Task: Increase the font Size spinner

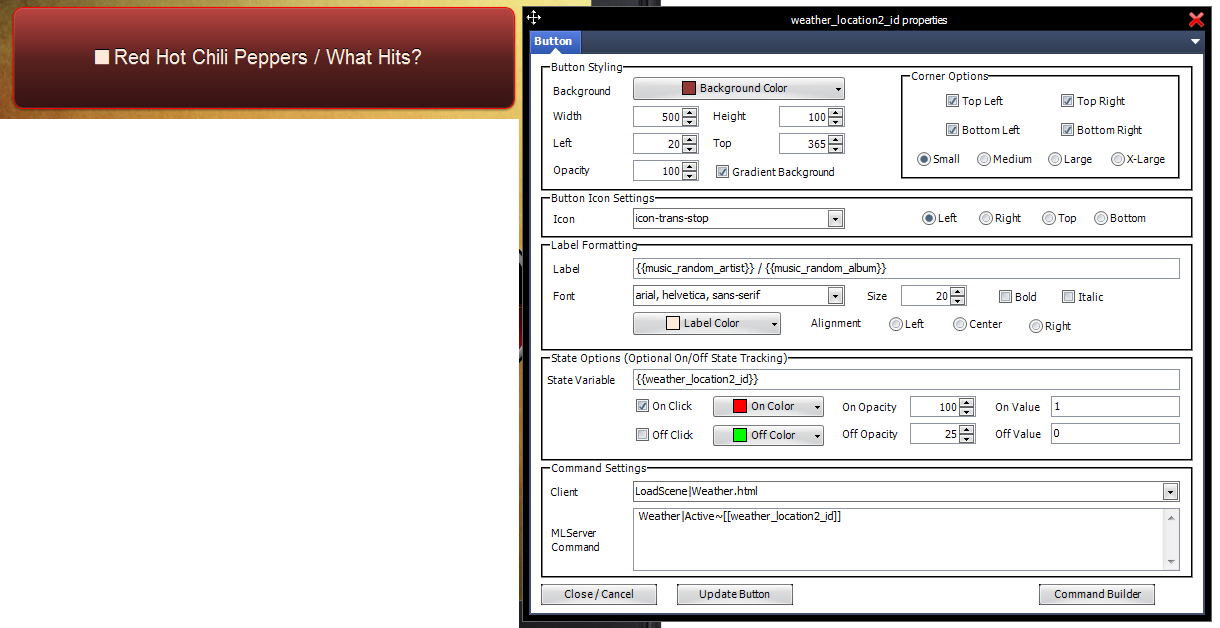Action: pos(958,291)
